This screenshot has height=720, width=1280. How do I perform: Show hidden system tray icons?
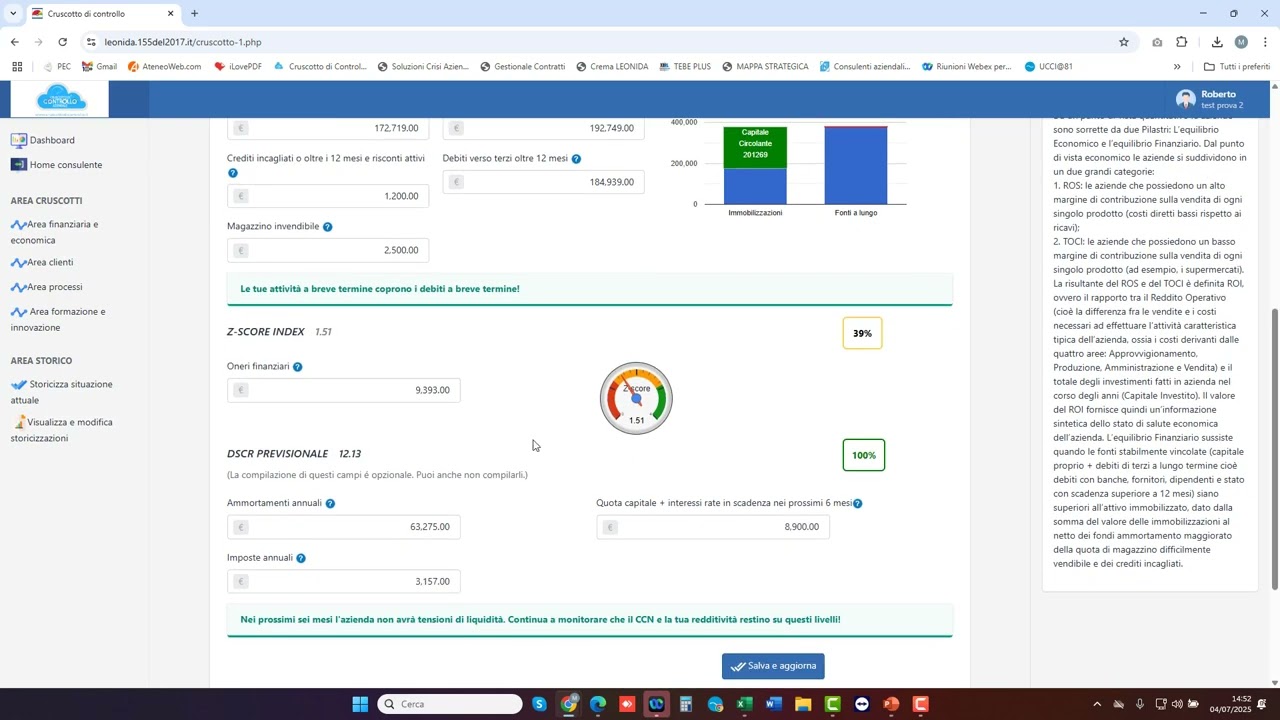[x=1097, y=704]
